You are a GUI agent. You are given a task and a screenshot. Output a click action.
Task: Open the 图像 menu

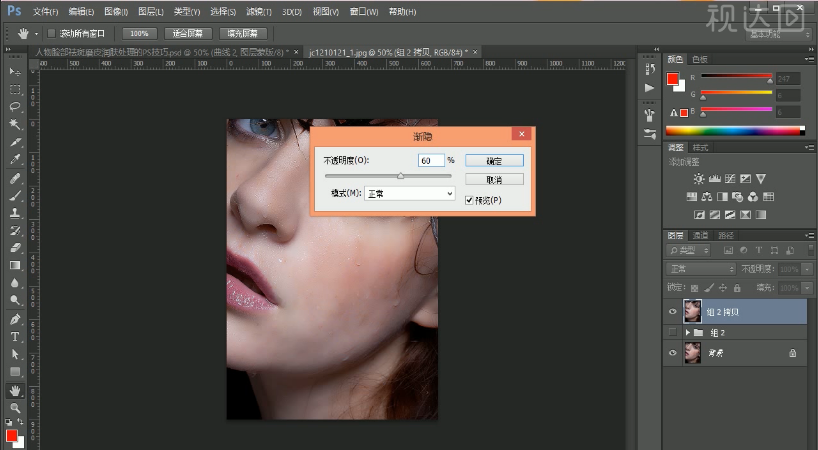pyautogui.click(x=116, y=11)
